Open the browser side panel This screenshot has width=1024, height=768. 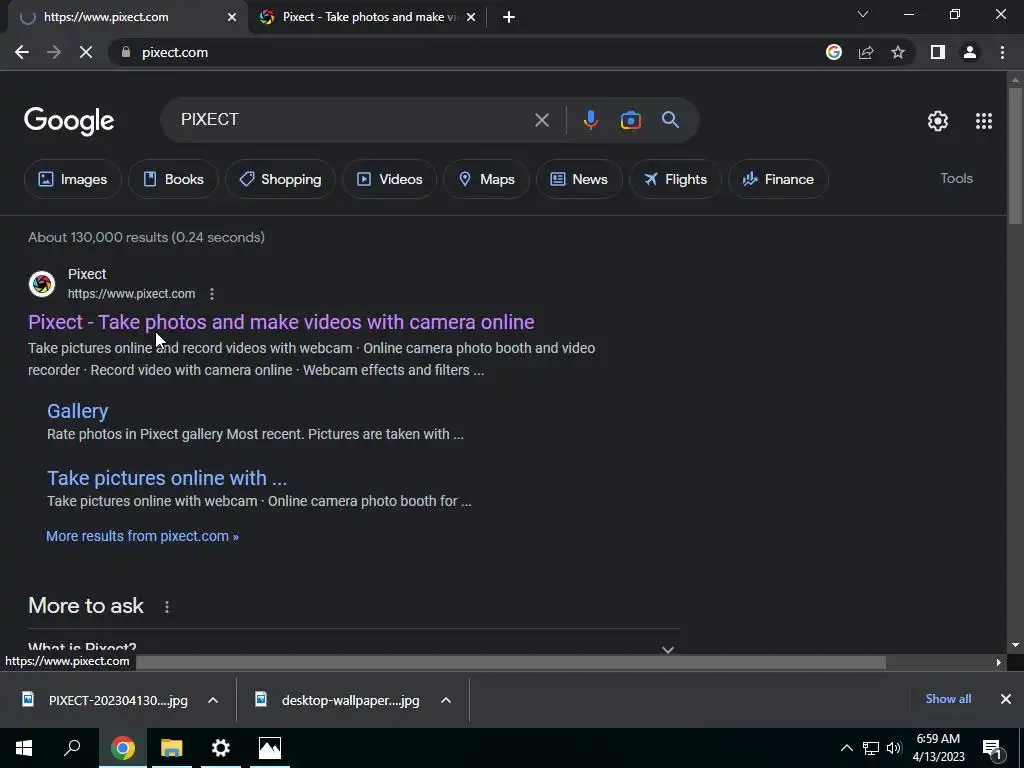pos(938,52)
